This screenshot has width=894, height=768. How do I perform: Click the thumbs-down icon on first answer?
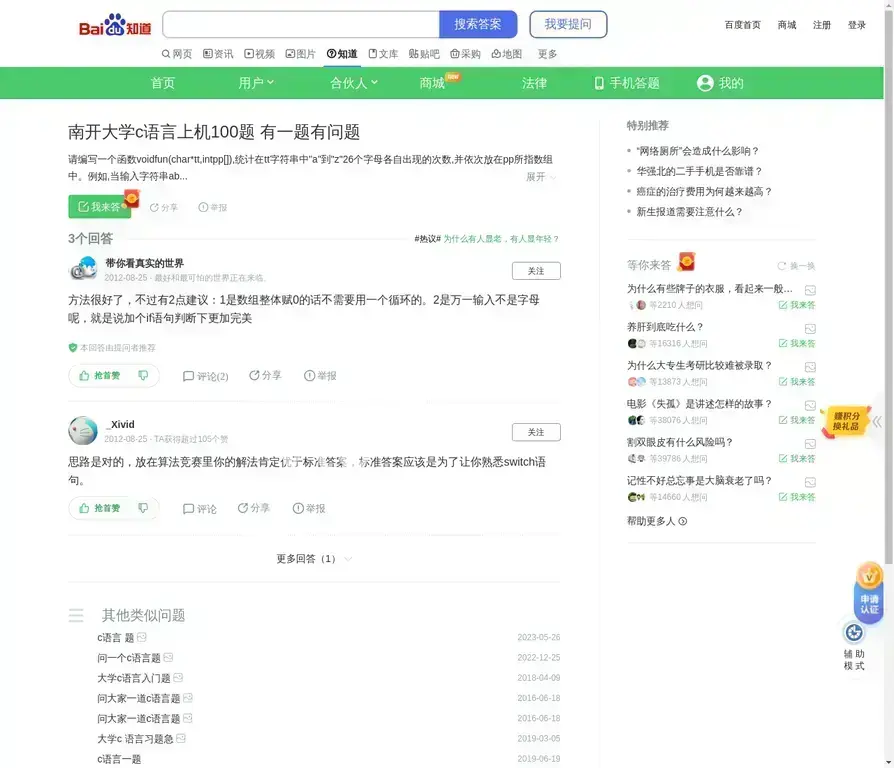(x=143, y=376)
